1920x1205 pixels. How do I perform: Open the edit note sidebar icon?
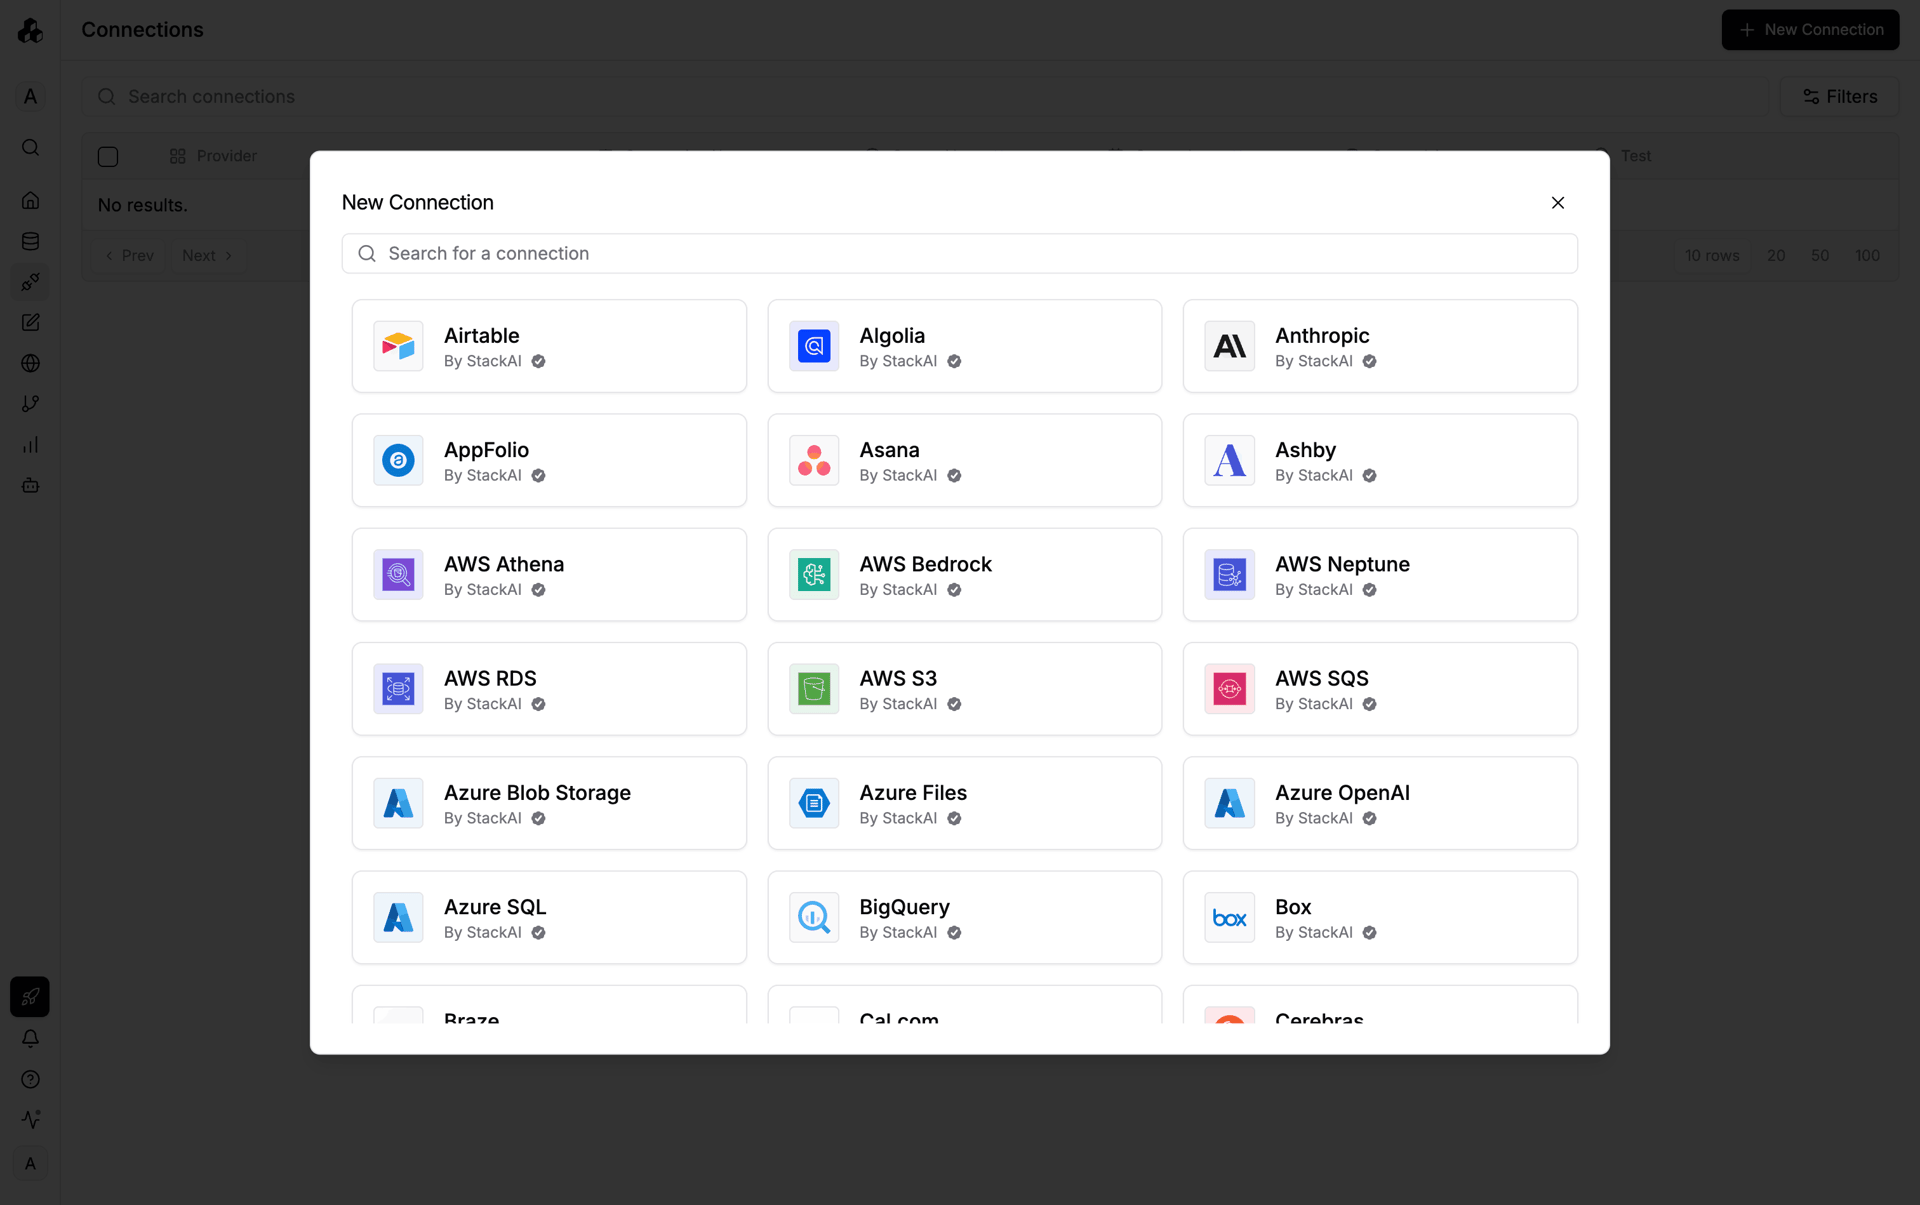(30, 322)
